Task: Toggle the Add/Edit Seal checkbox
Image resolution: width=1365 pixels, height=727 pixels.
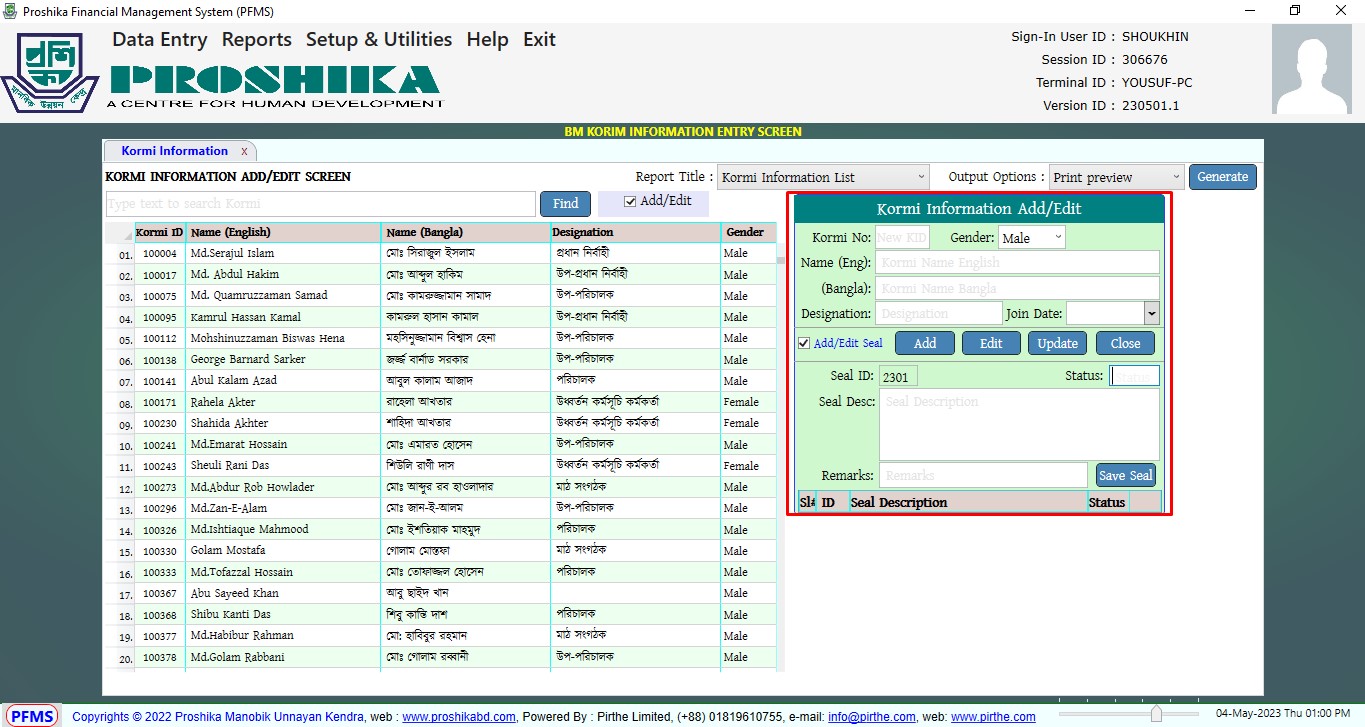Action: point(804,343)
